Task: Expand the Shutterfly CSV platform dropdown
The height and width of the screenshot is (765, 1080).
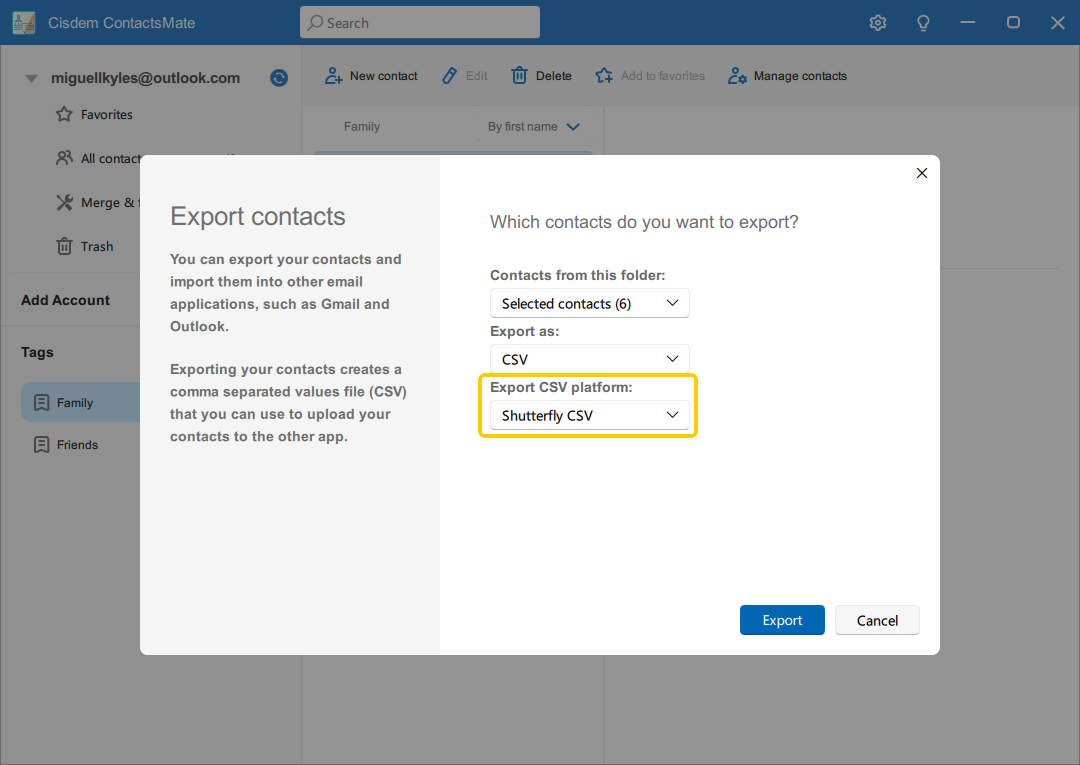Action: (x=589, y=416)
